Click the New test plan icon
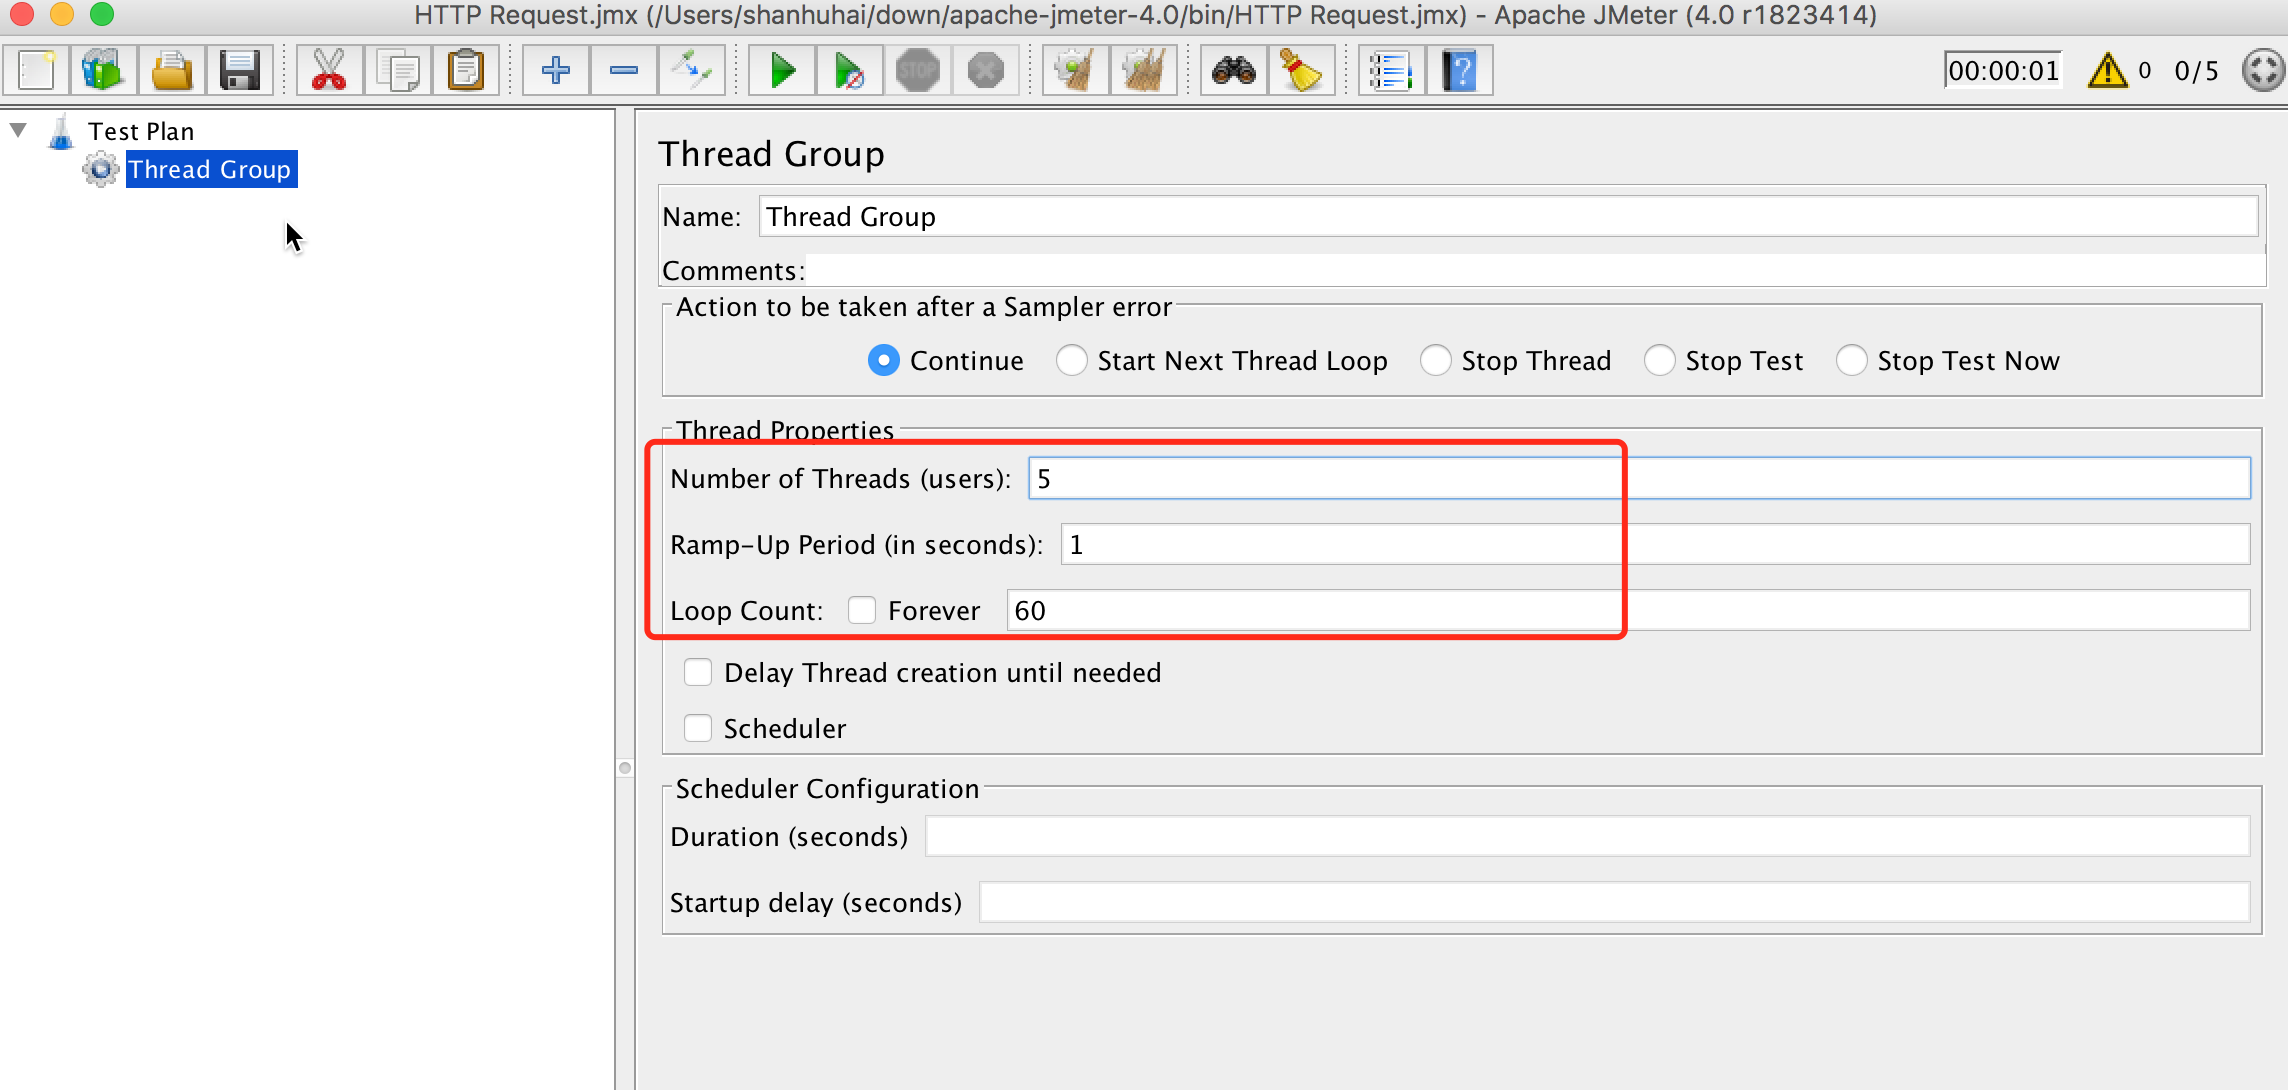The width and height of the screenshot is (2288, 1090). 37,71
